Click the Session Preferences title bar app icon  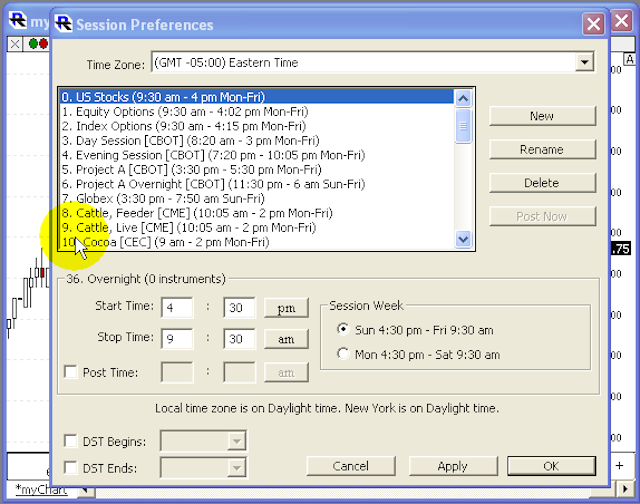[x=64, y=23]
